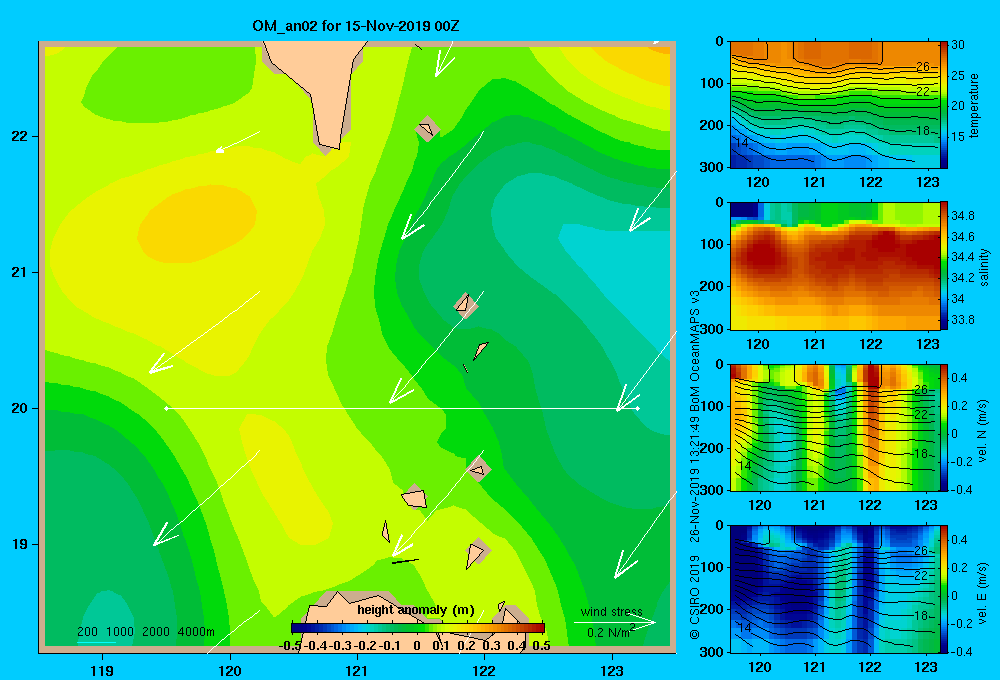1000x680 pixels.
Task: Click the temperature depth section plot
Action: click(x=835, y=105)
